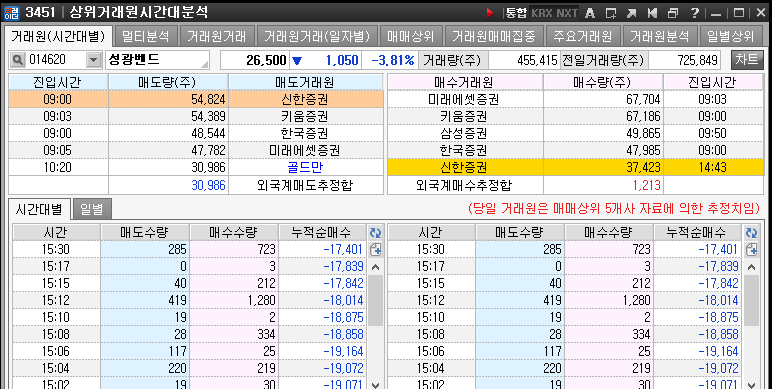The image size is (772, 389).
Task: Click the stock code field 014620
Action: click(55, 60)
